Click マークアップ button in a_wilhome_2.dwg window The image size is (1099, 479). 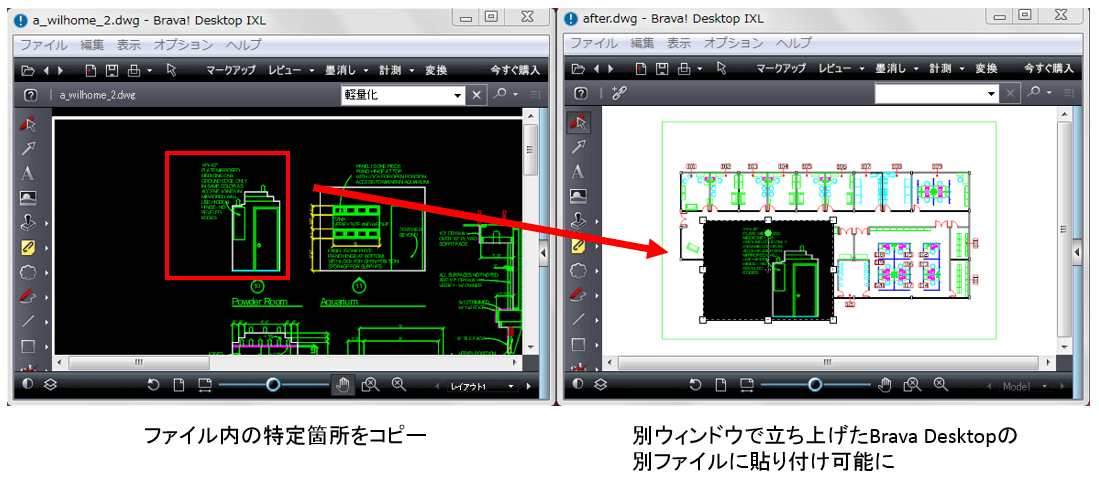[231, 70]
